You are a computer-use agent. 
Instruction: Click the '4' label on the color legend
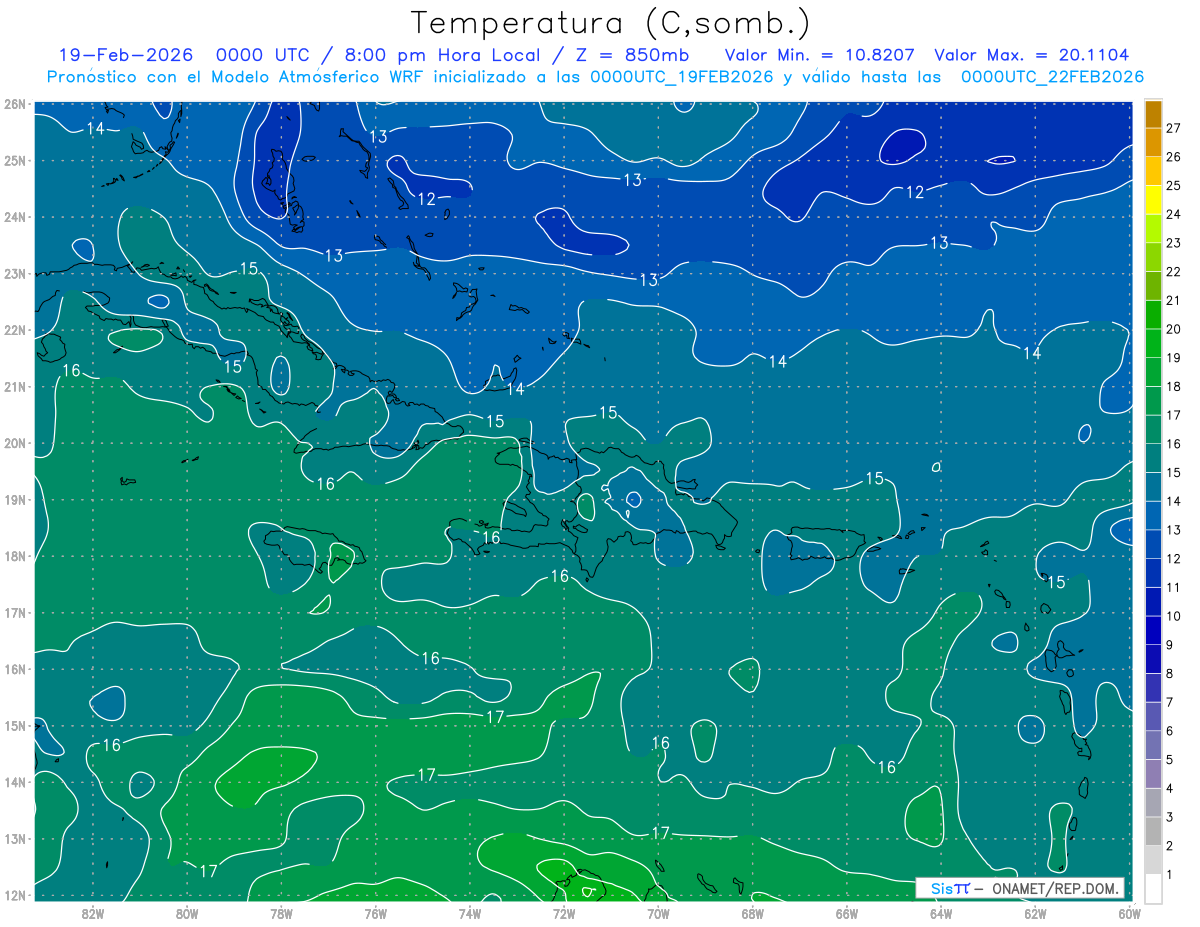[1170, 788]
